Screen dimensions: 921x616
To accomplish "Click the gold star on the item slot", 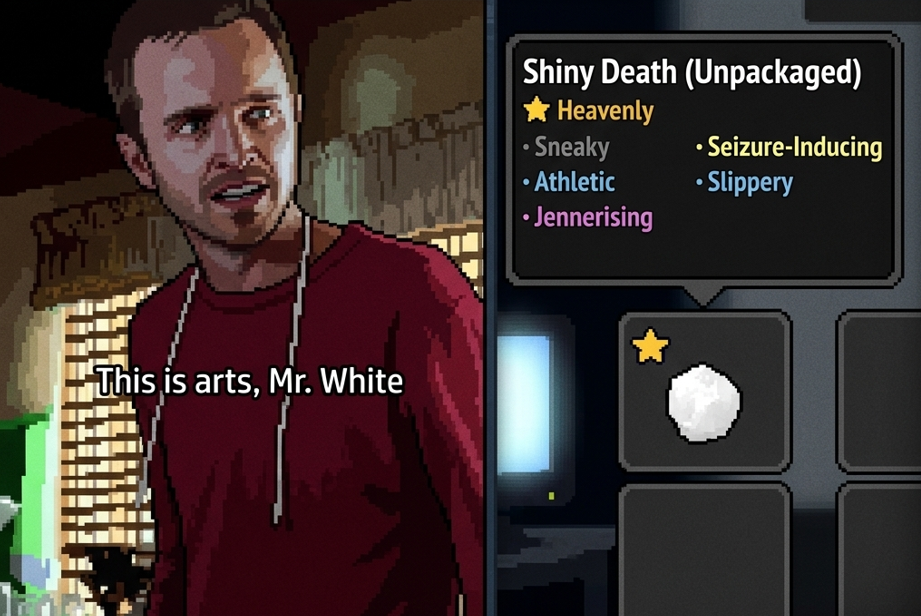I will (x=650, y=346).
